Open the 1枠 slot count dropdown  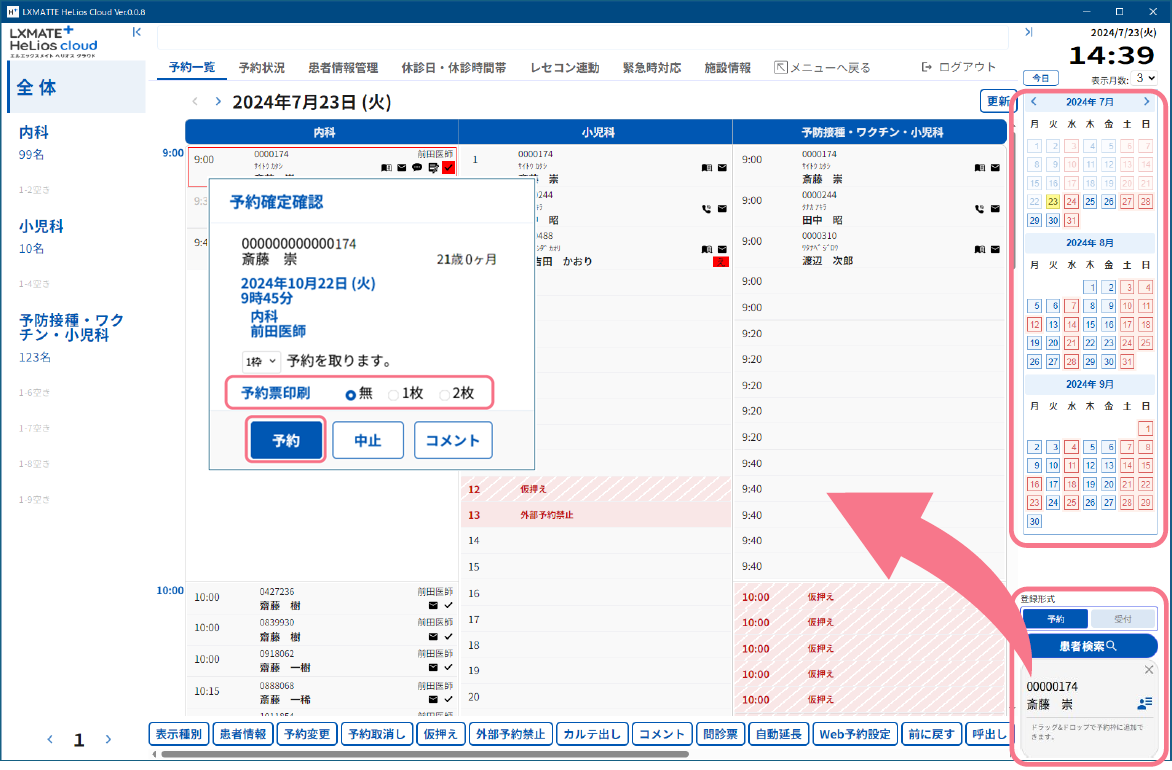(260, 361)
